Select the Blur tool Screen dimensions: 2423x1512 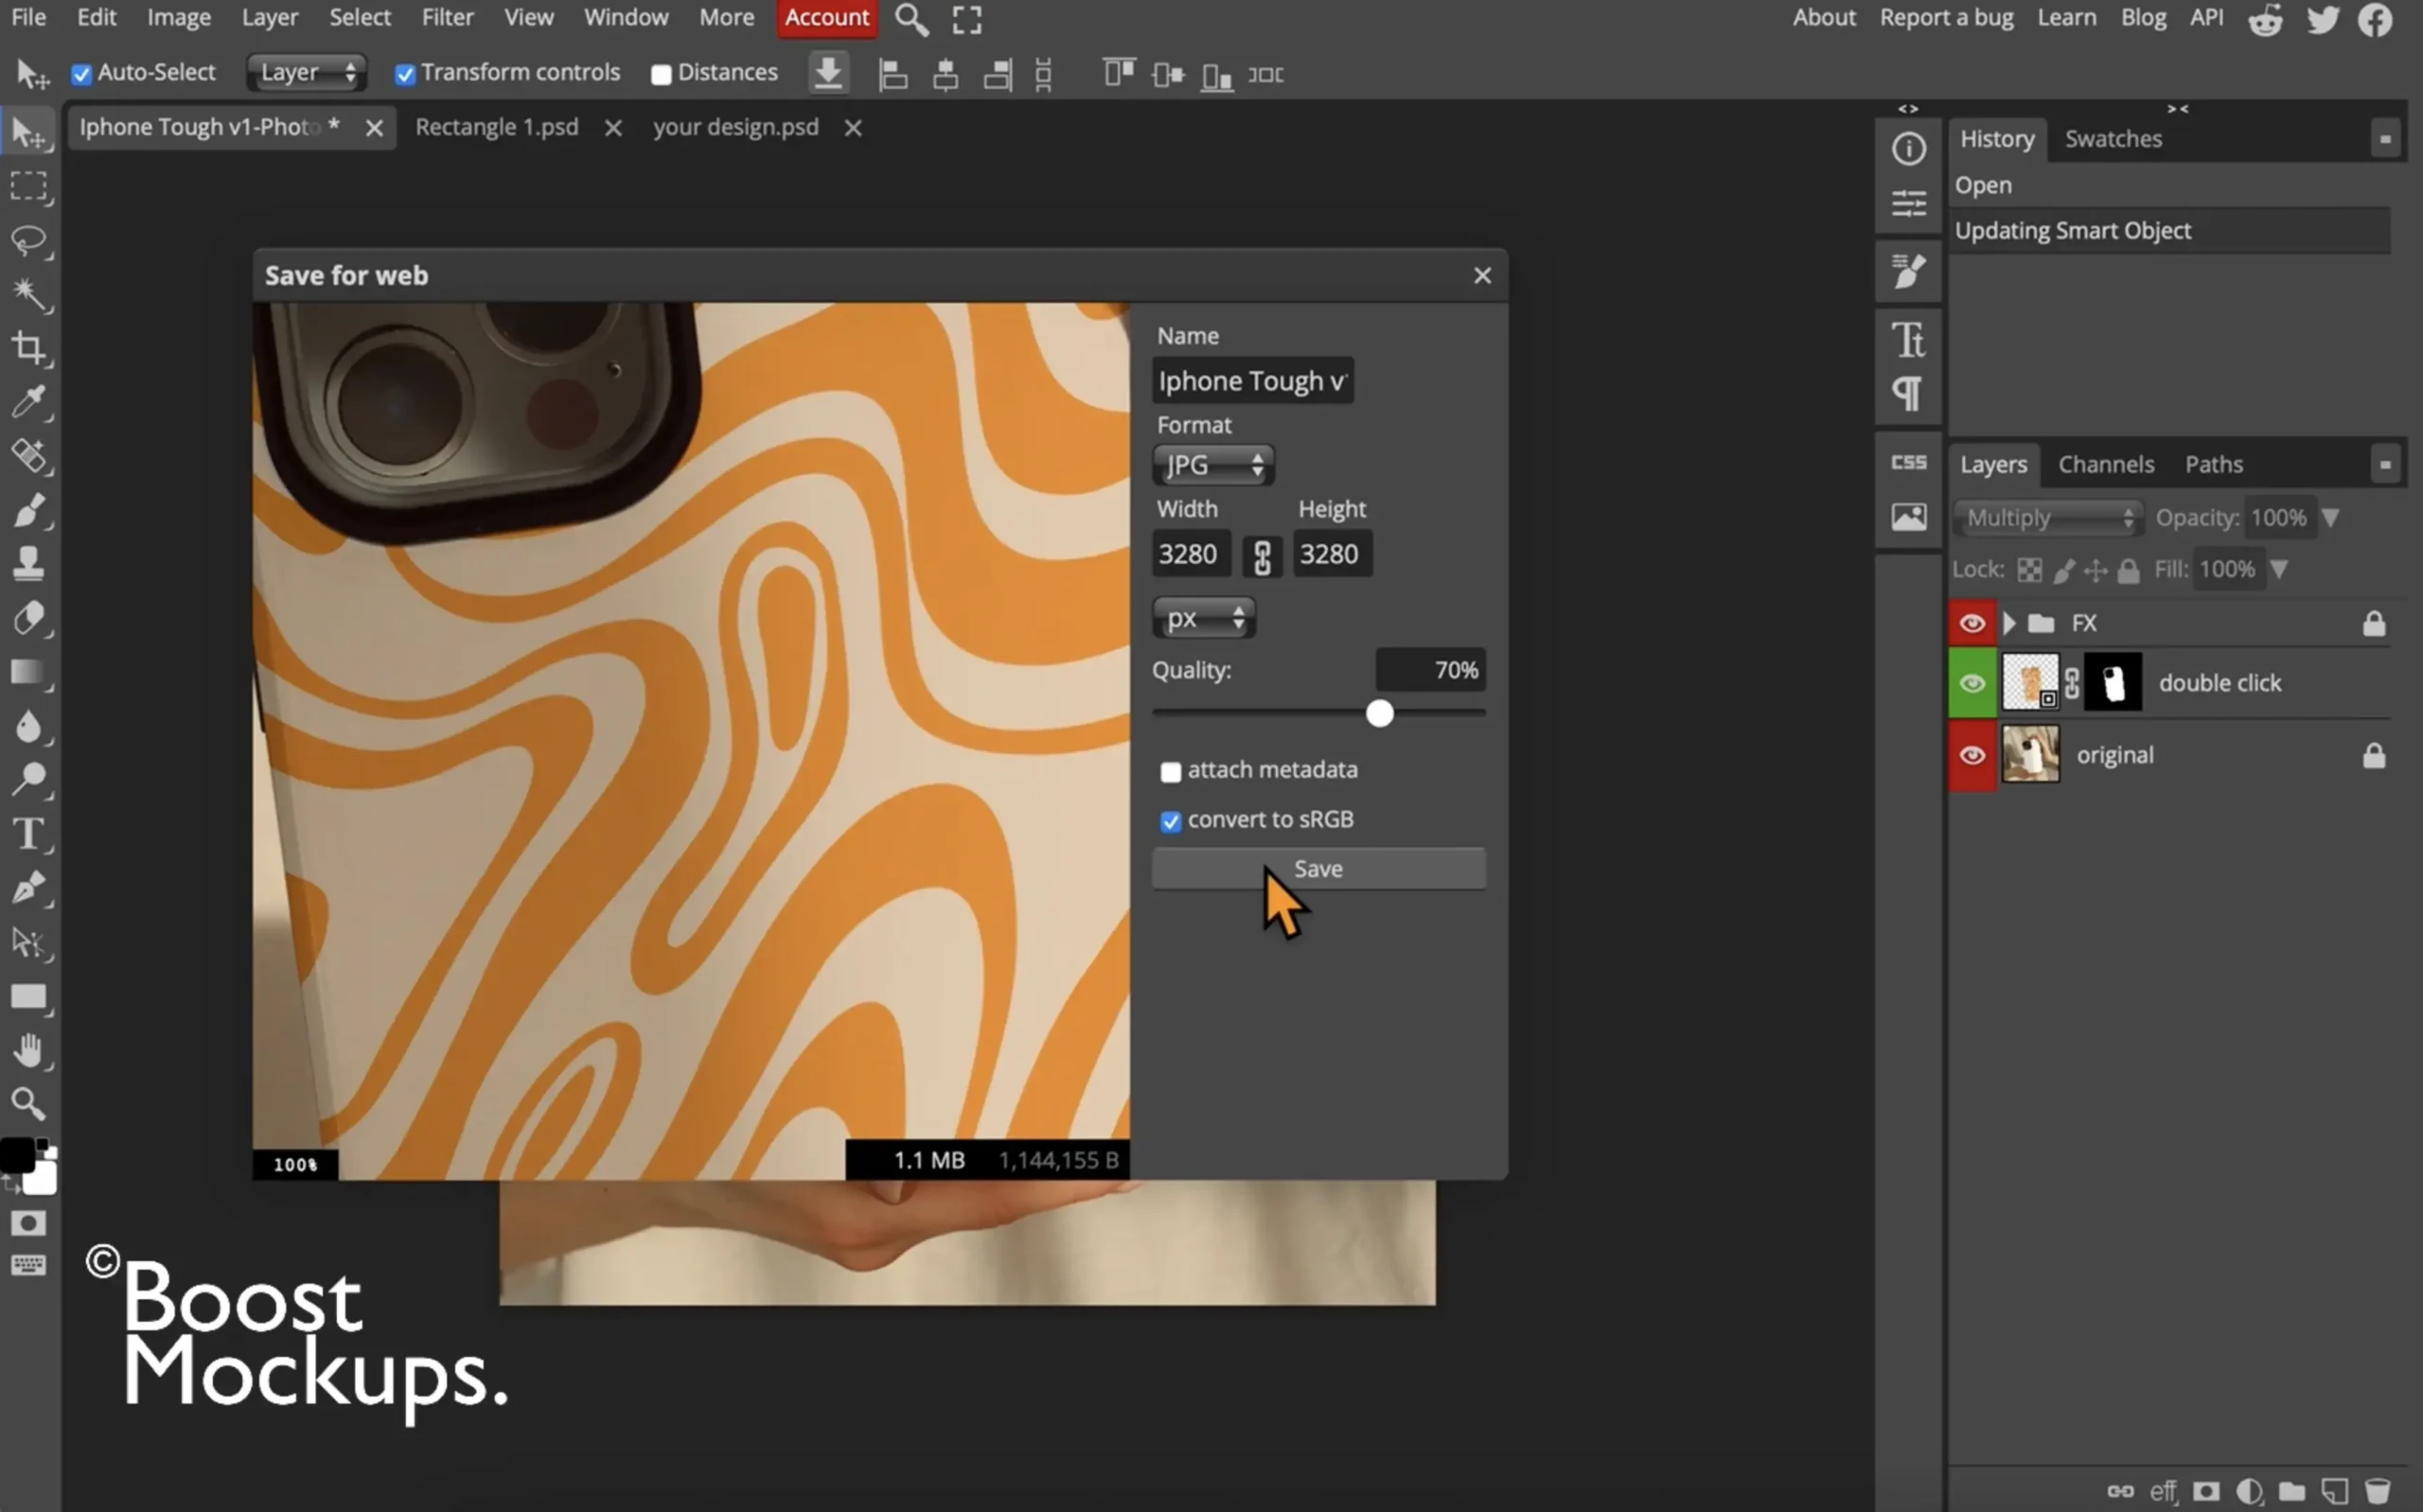coord(29,726)
